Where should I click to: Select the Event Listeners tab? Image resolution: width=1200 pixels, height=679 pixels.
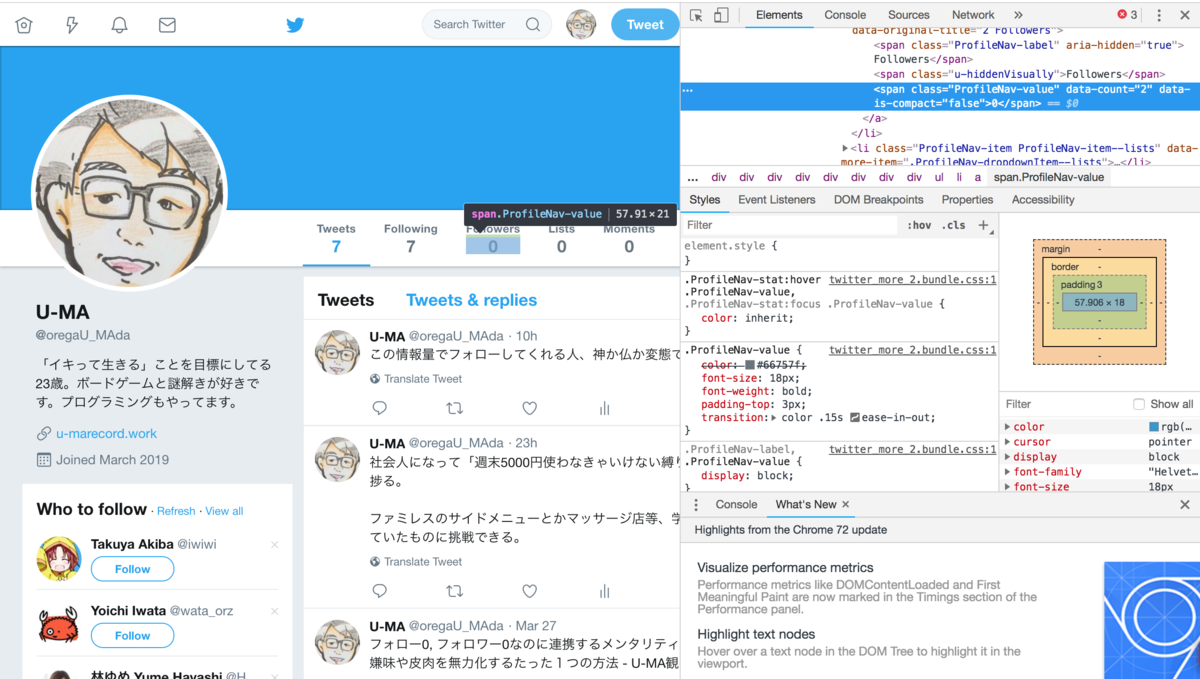pyautogui.click(x=777, y=200)
